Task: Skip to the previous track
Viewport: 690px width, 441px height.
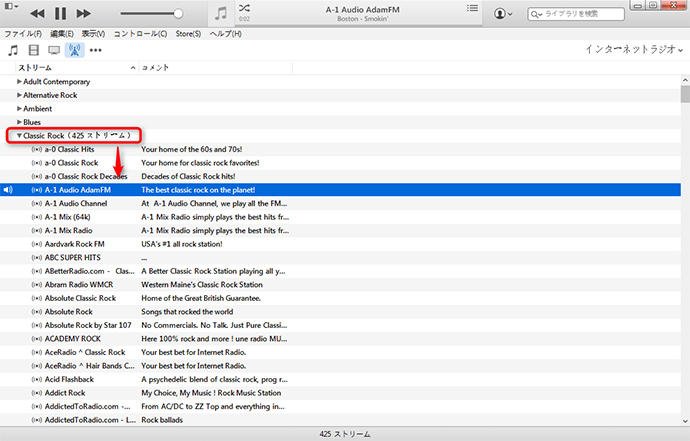Action: coord(37,14)
